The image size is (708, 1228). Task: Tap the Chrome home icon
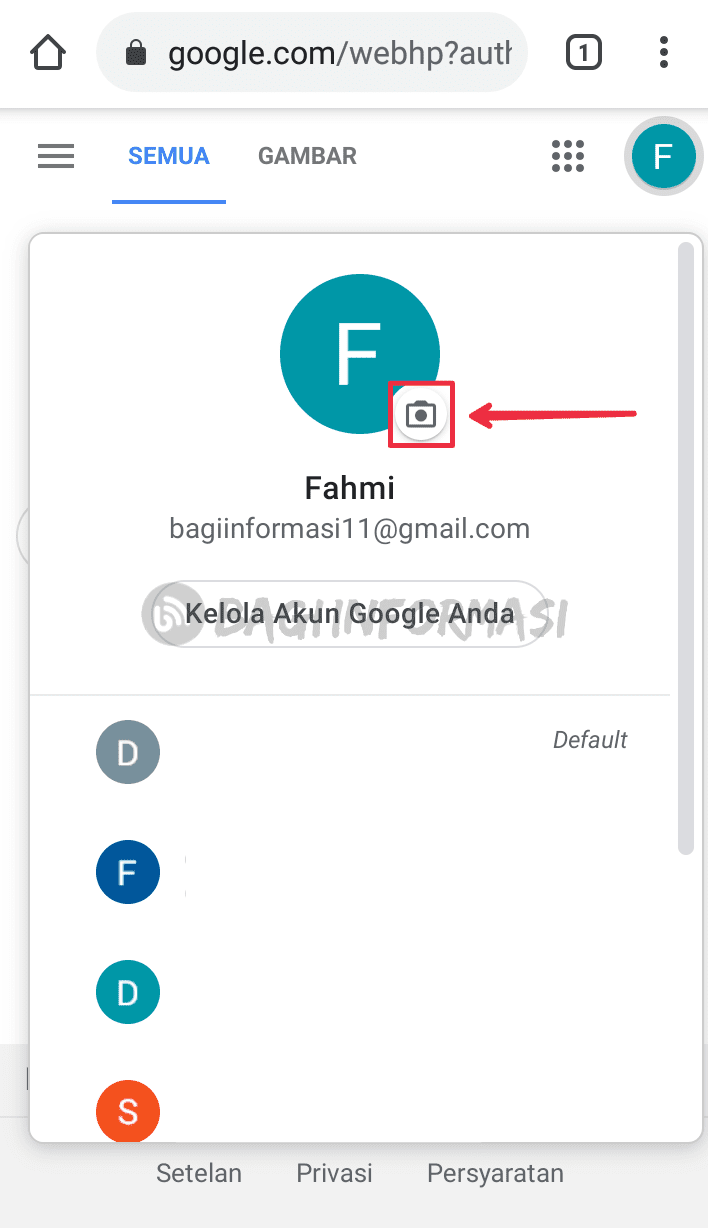coord(47,52)
